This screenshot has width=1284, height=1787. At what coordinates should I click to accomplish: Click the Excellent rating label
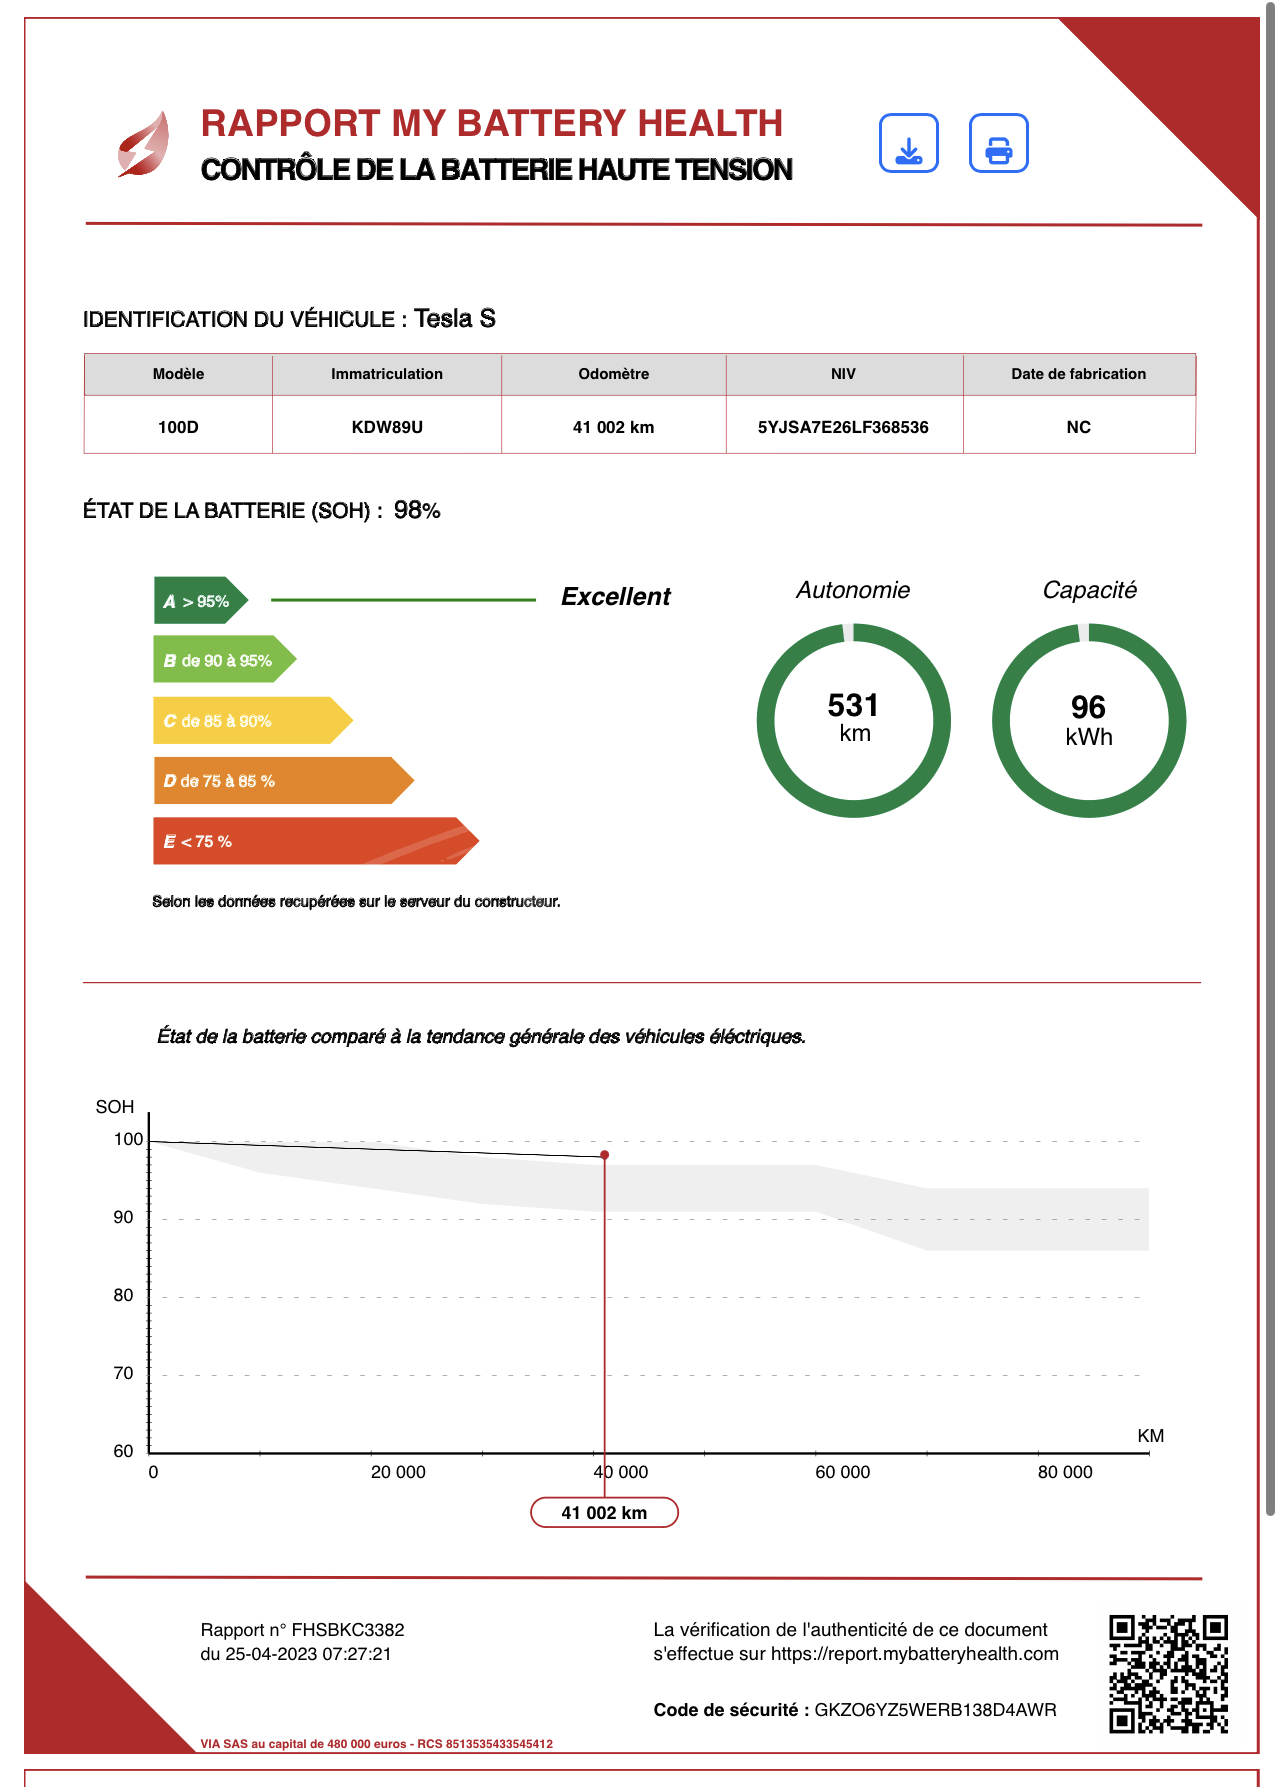(616, 597)
